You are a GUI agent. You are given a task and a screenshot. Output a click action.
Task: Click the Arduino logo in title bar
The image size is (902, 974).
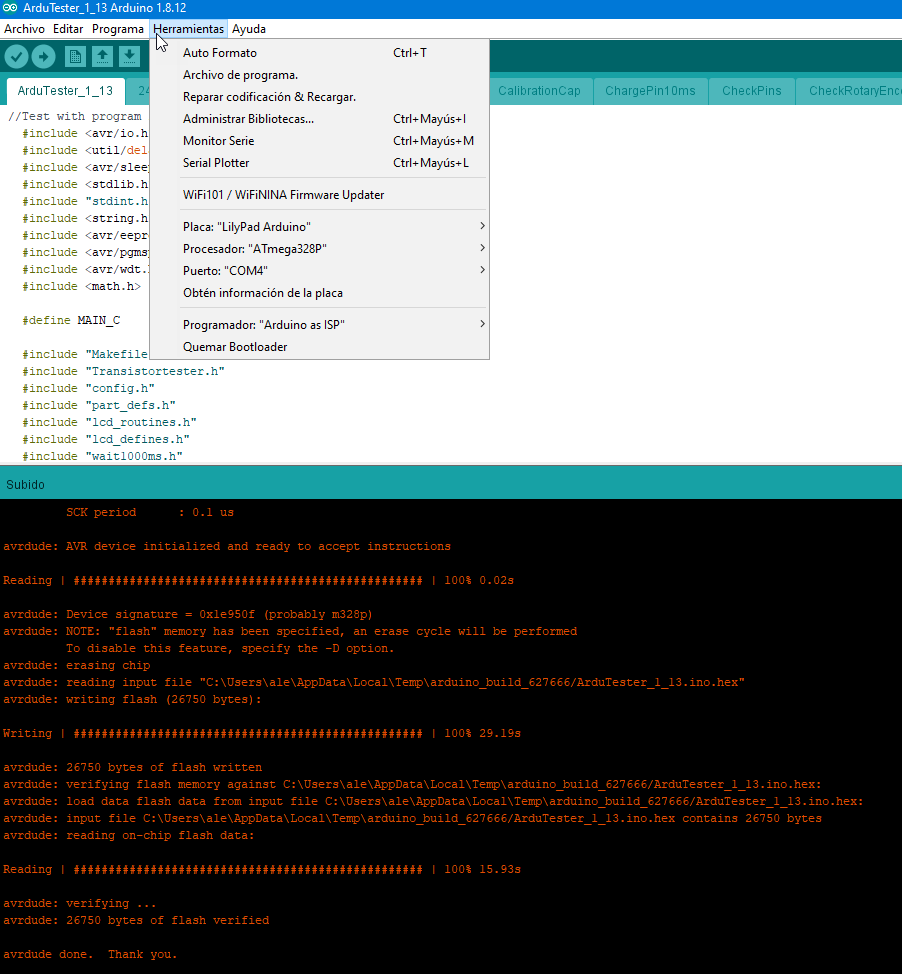tap(9, 8)
